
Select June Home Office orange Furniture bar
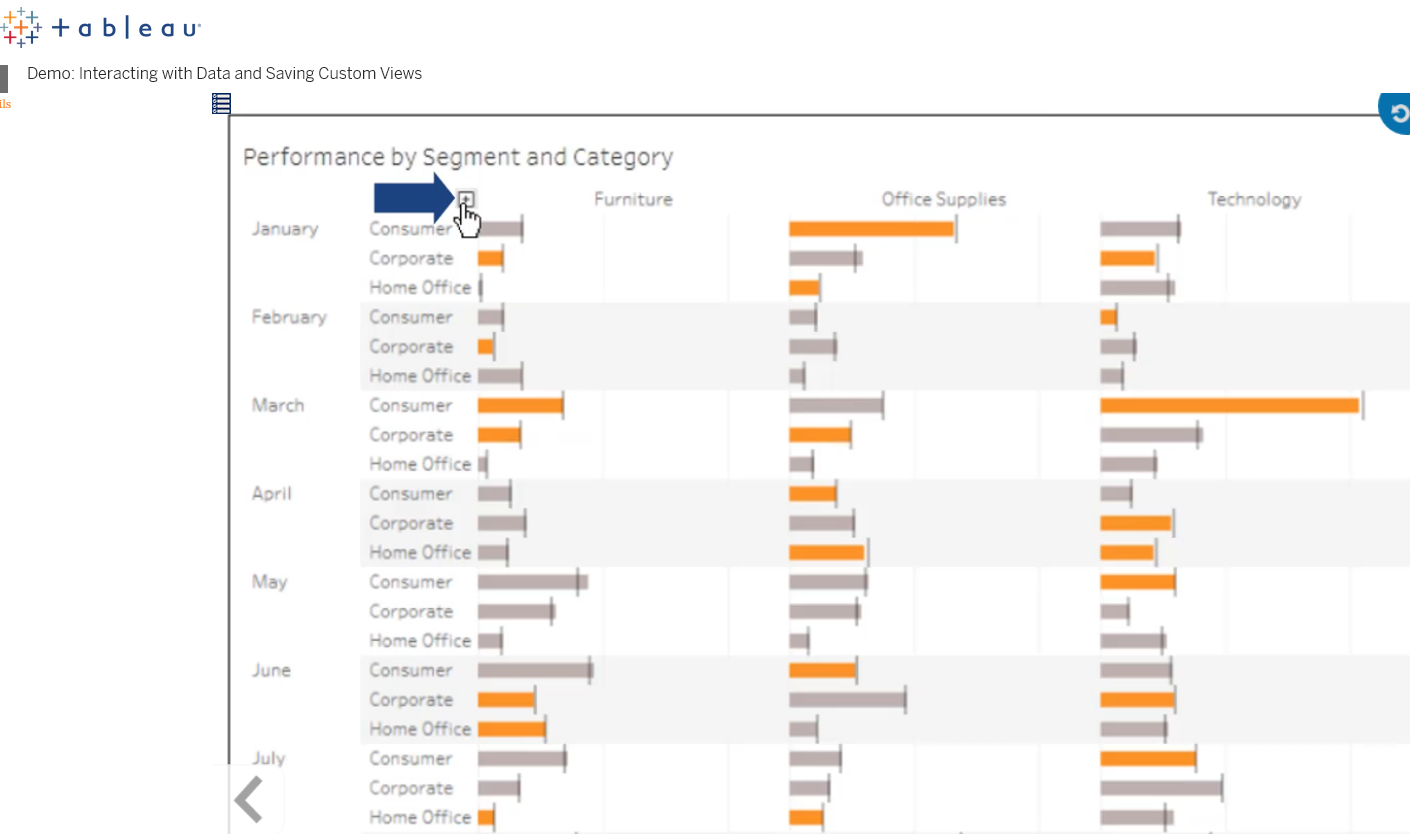tap(511, 729)
